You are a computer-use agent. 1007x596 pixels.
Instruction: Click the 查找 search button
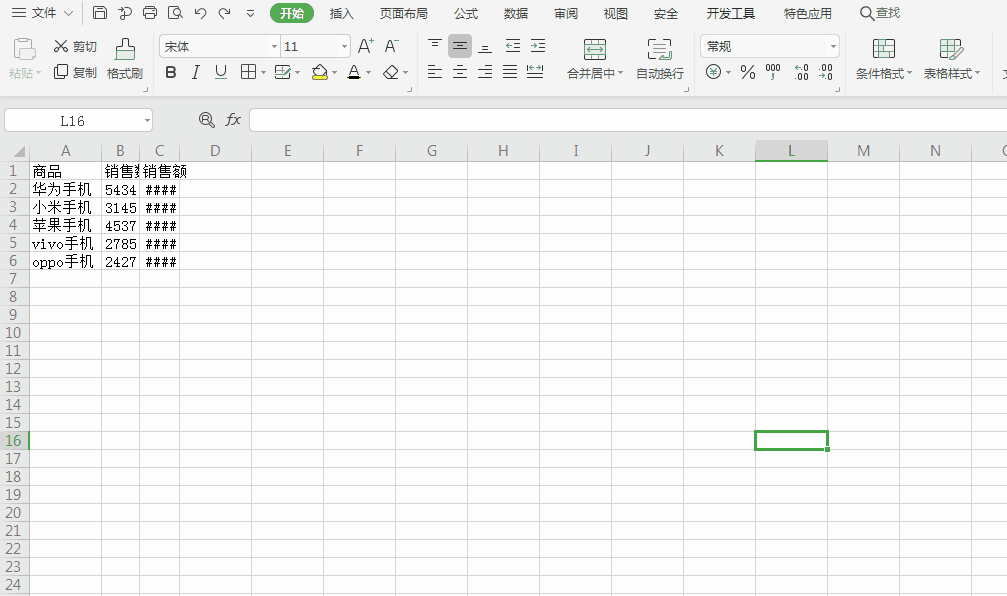pyautogui.click(x=880, y=13)
